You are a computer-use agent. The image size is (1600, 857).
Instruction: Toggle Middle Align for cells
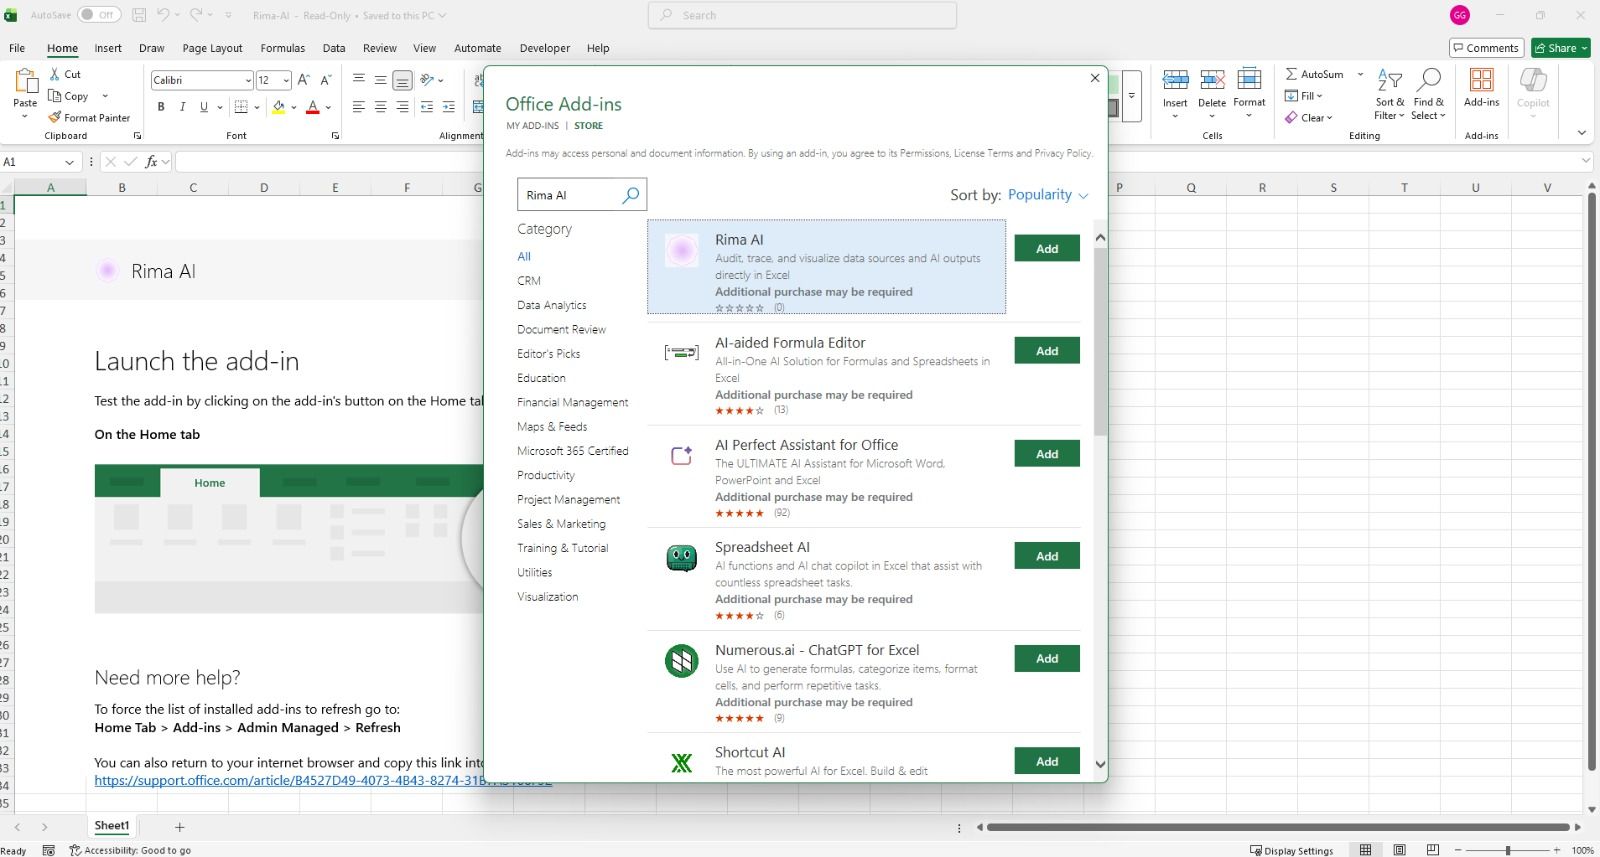pos(380,80)
